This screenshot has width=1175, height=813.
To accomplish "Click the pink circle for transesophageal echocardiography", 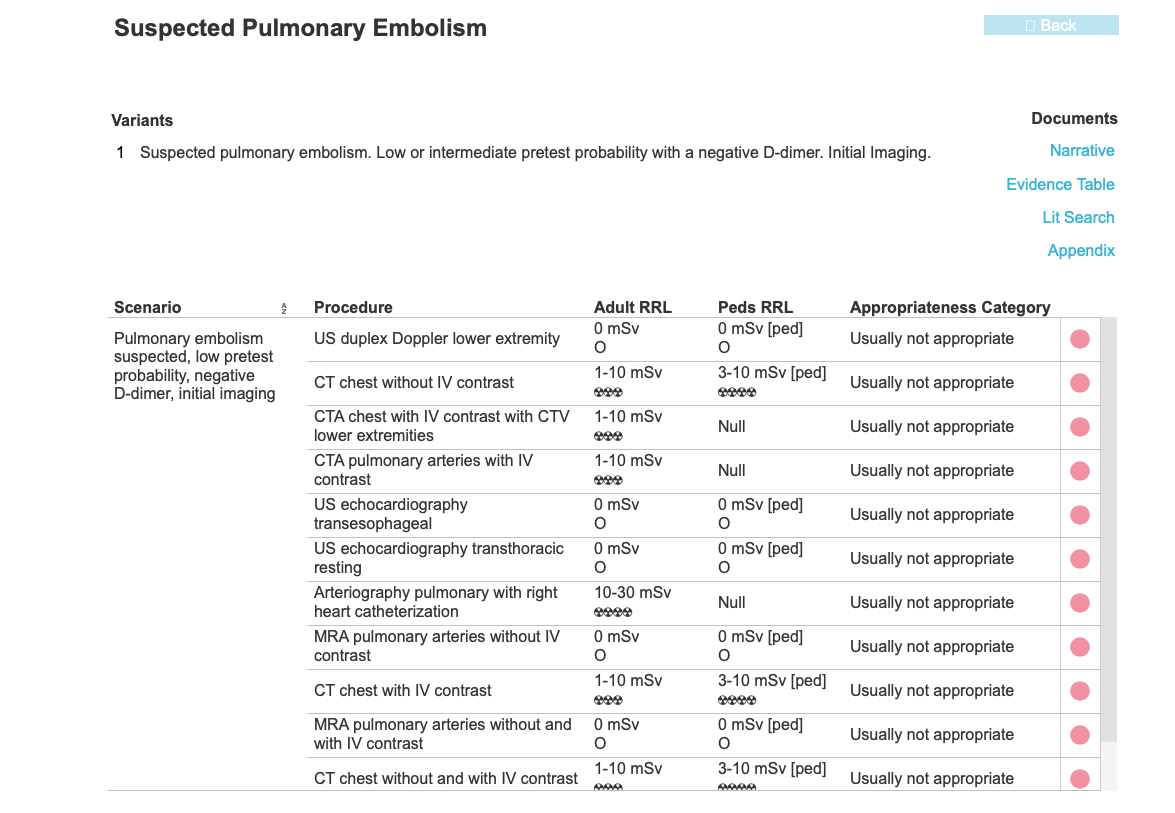I will pyautogui.click(x=1080, y=515).
